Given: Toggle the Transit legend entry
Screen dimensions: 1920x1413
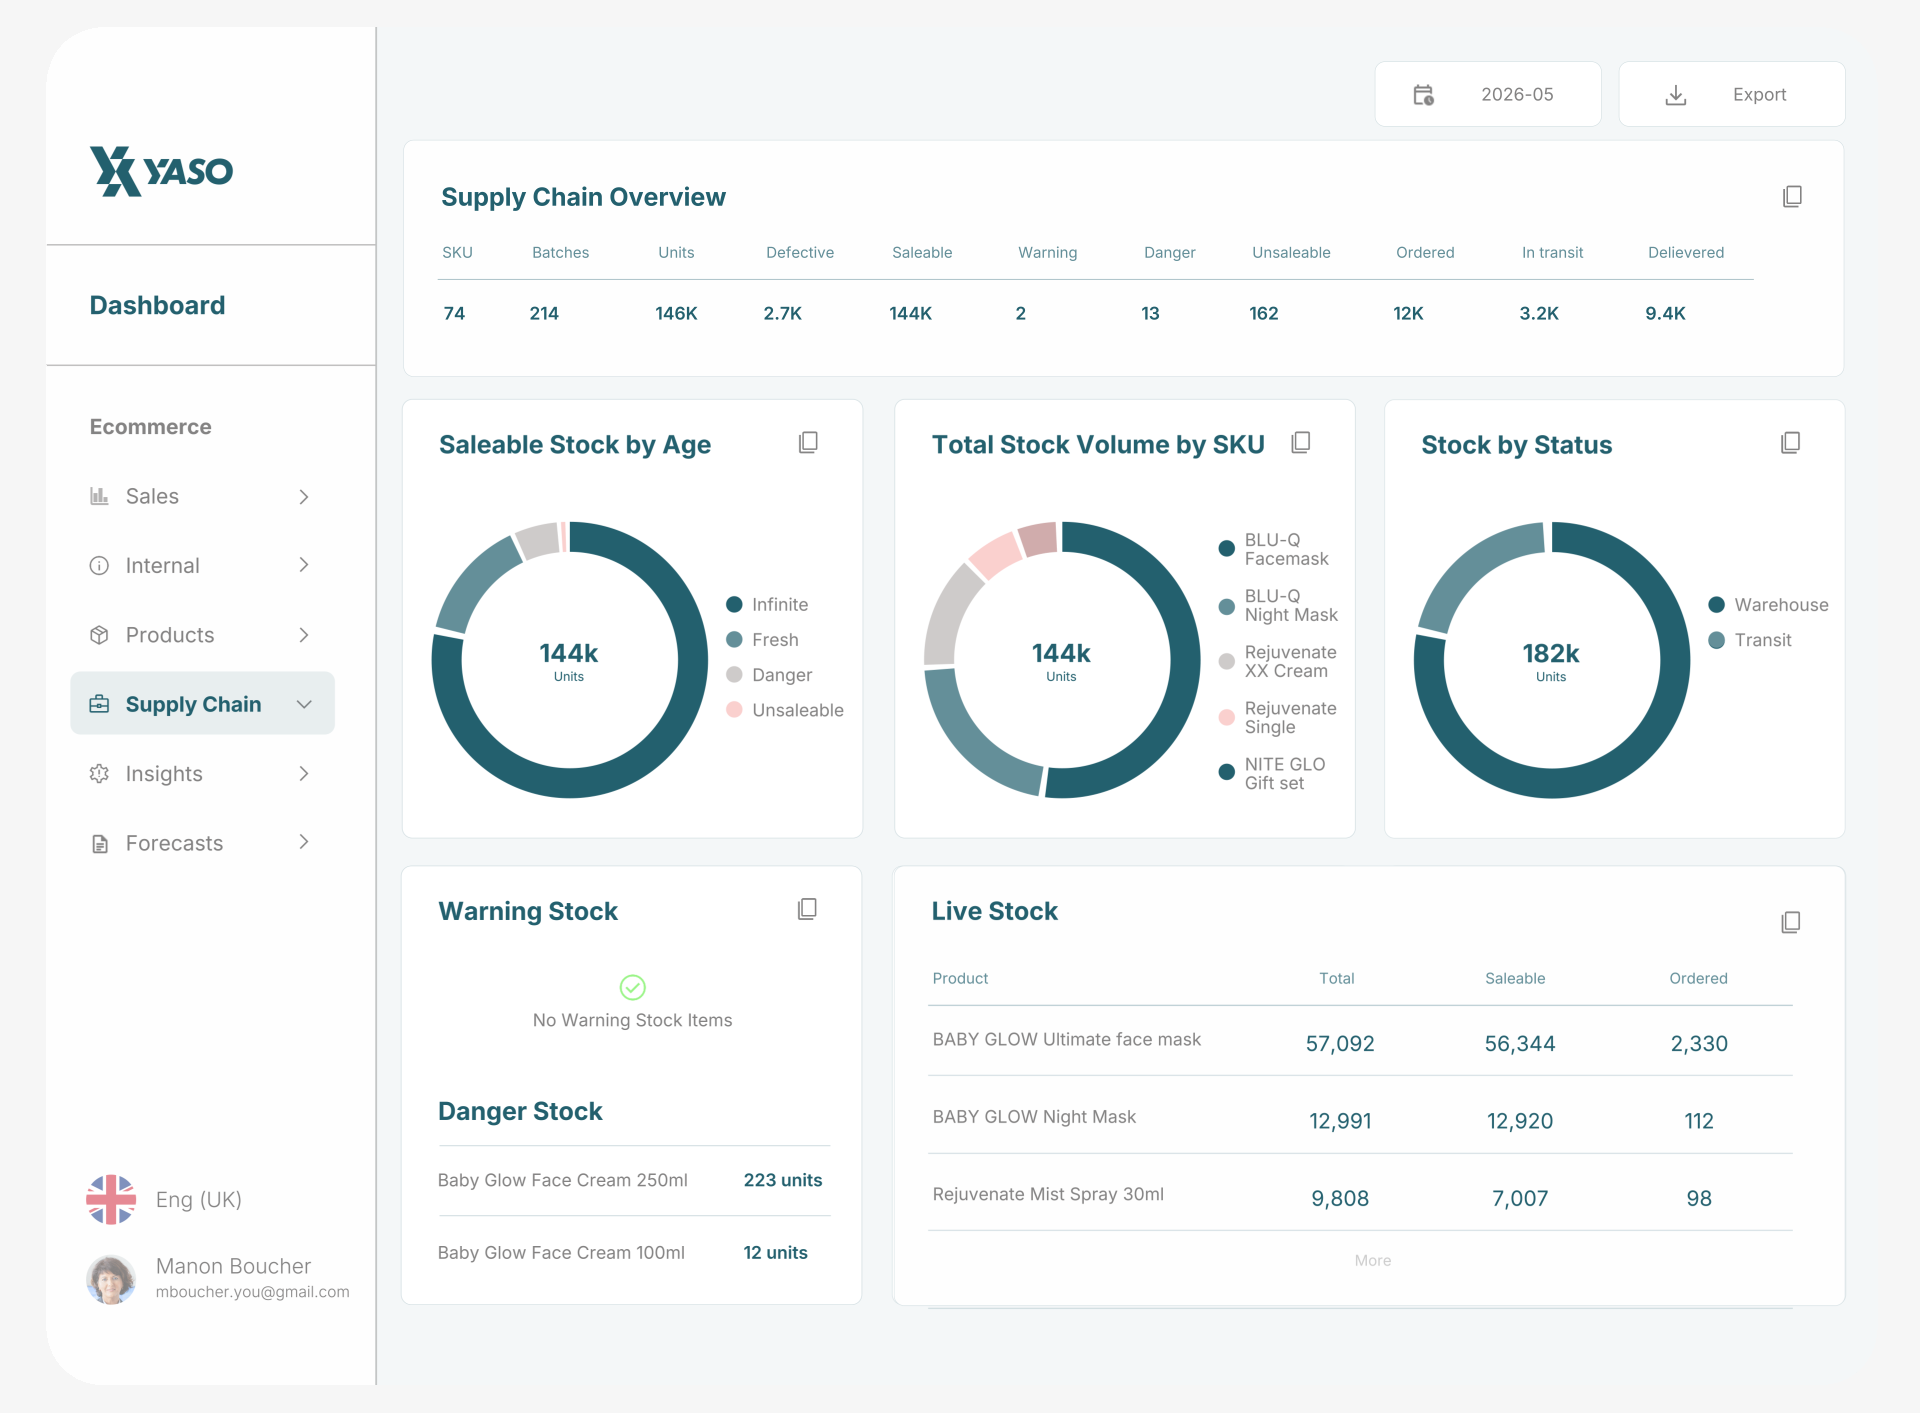Looking at the screenshot, I should (1750, 639).
